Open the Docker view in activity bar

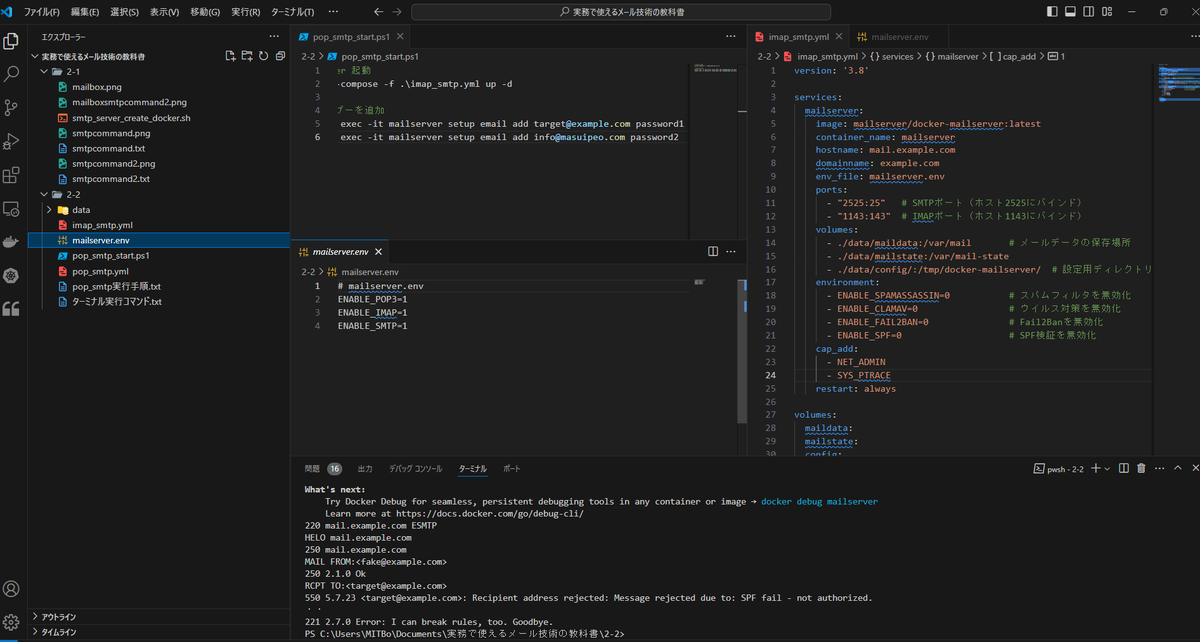12,242
